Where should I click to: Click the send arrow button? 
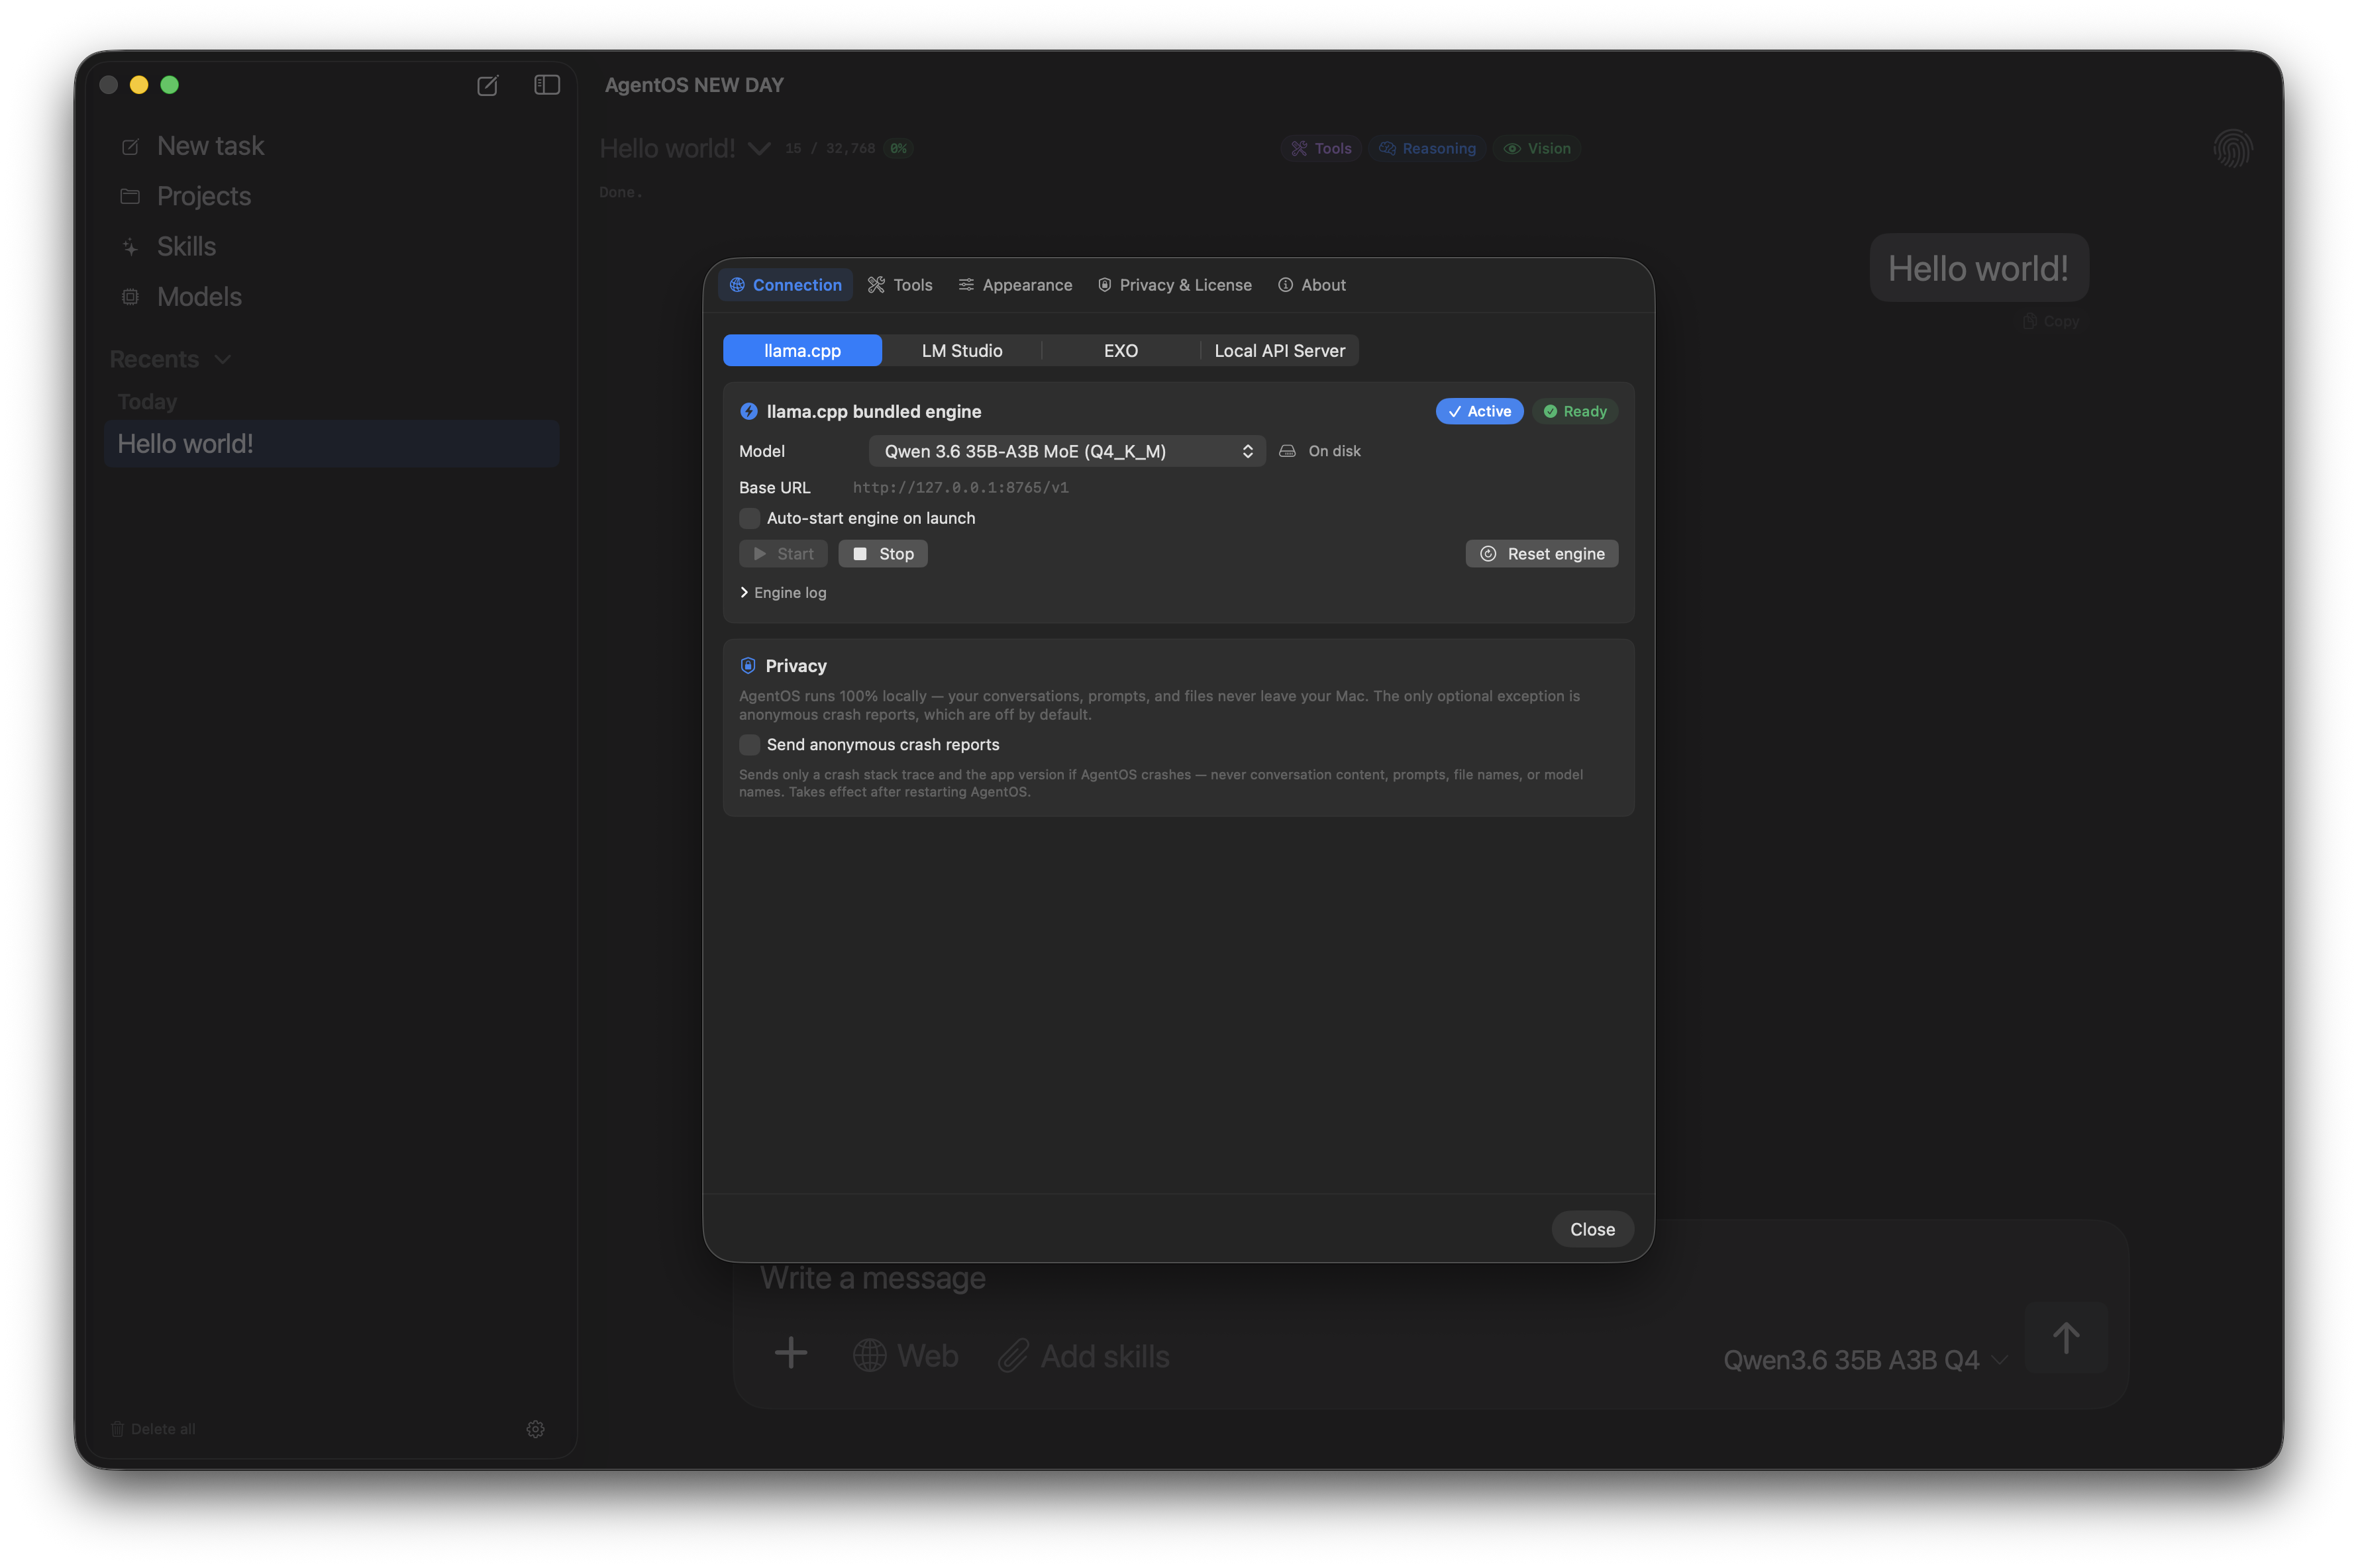[x=2066, y=1338]
